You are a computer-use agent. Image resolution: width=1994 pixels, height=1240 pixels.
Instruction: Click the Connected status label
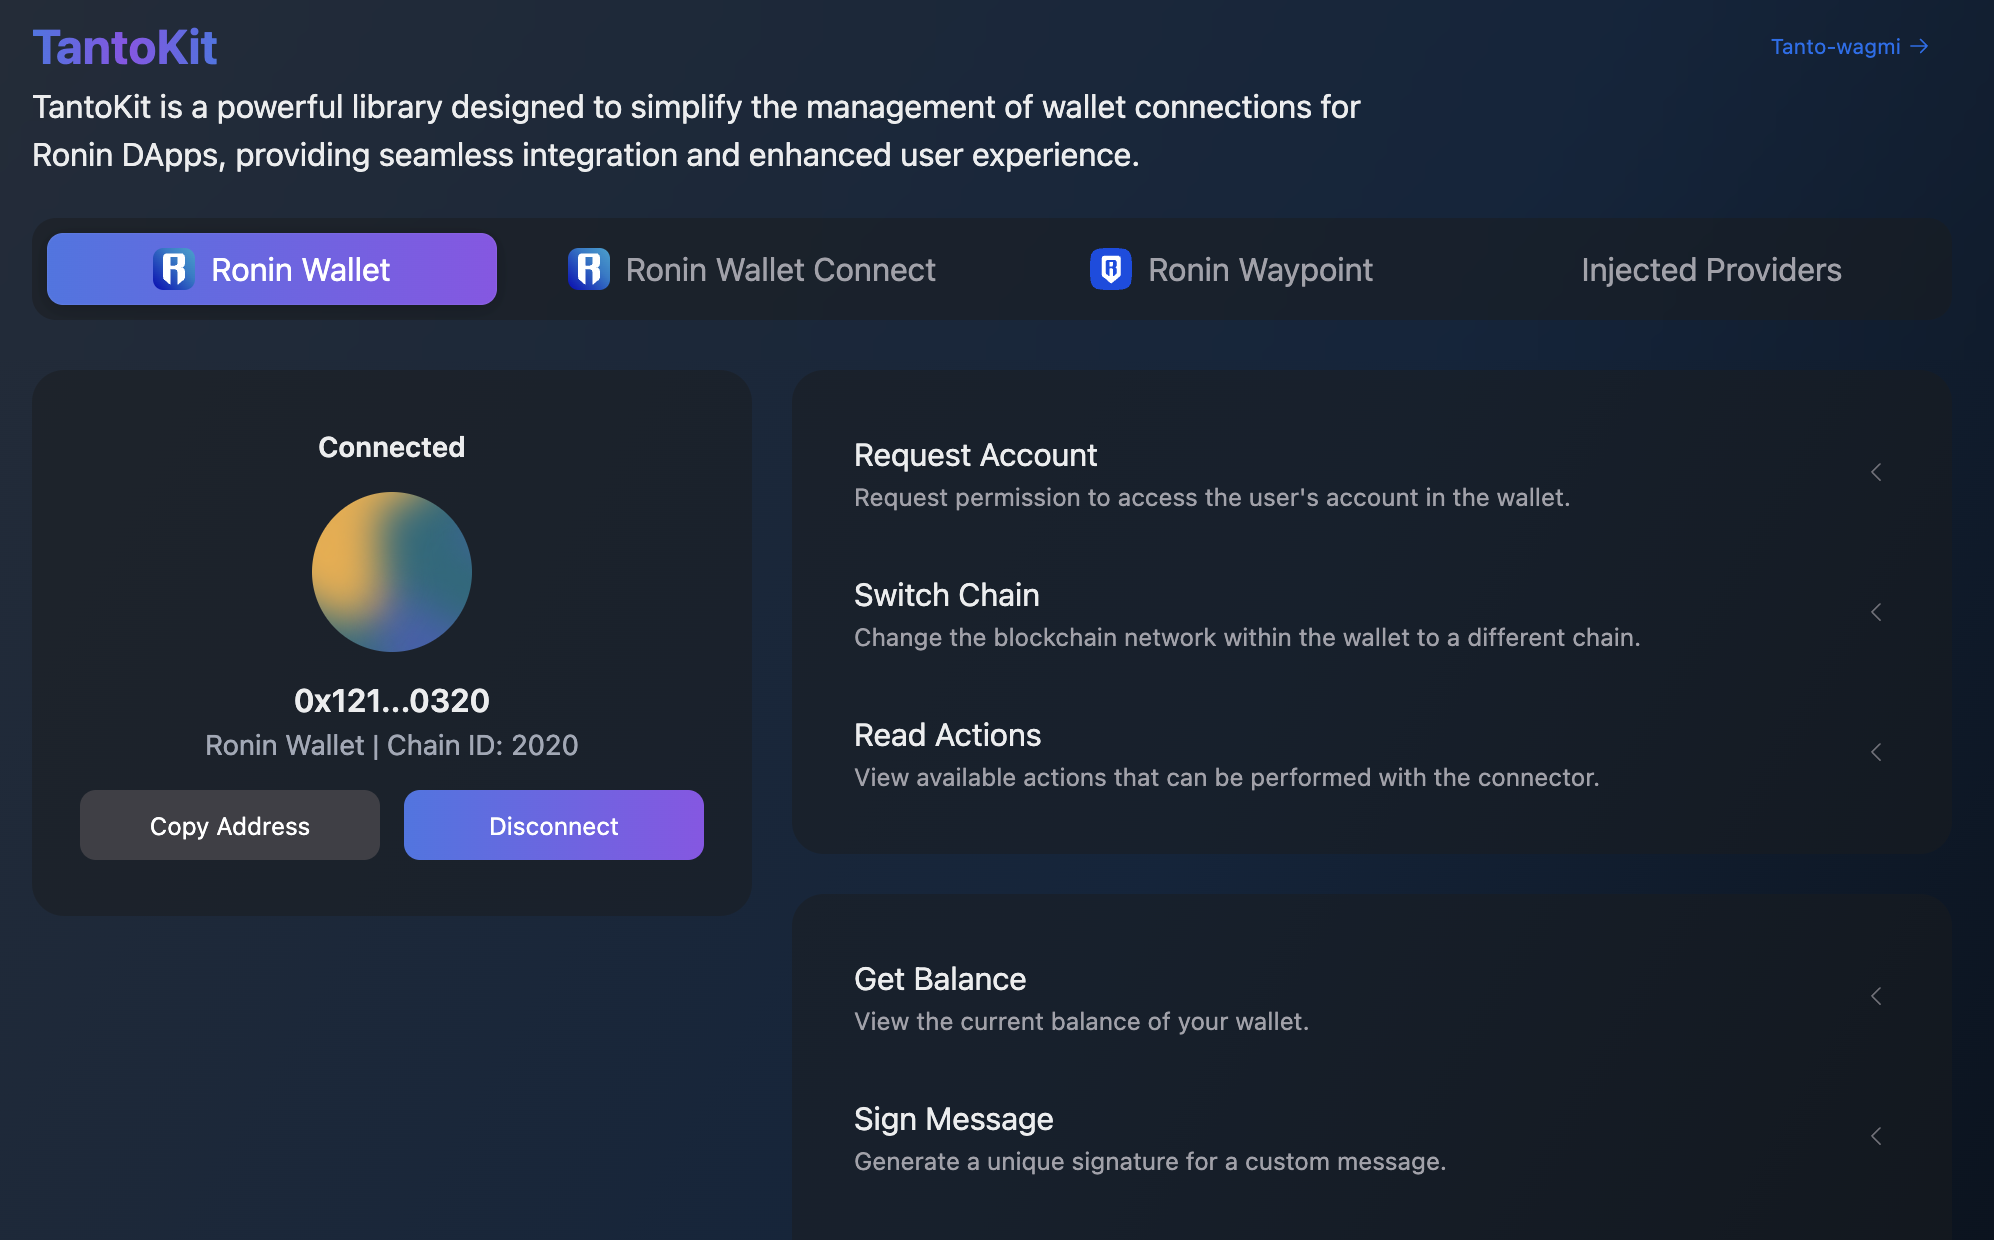click(x=392, y=447)
